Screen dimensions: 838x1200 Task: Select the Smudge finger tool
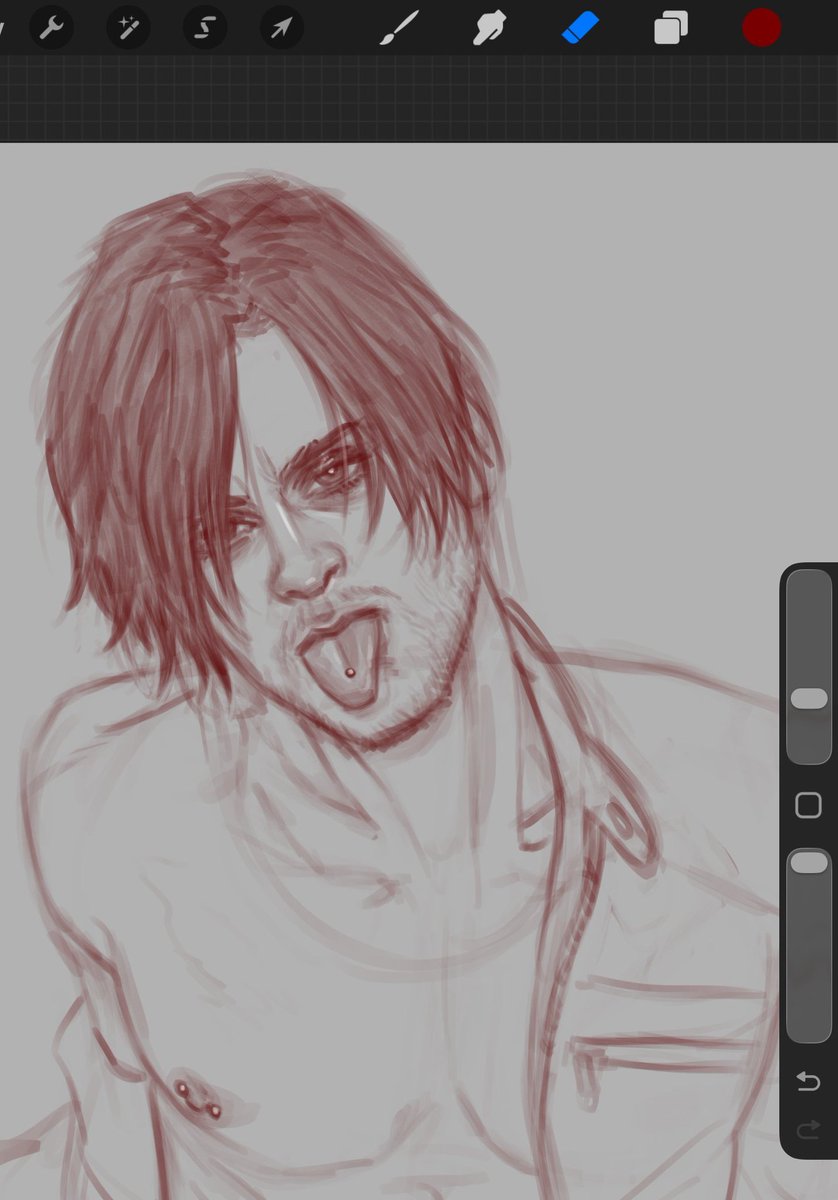(x=489, y=28)
